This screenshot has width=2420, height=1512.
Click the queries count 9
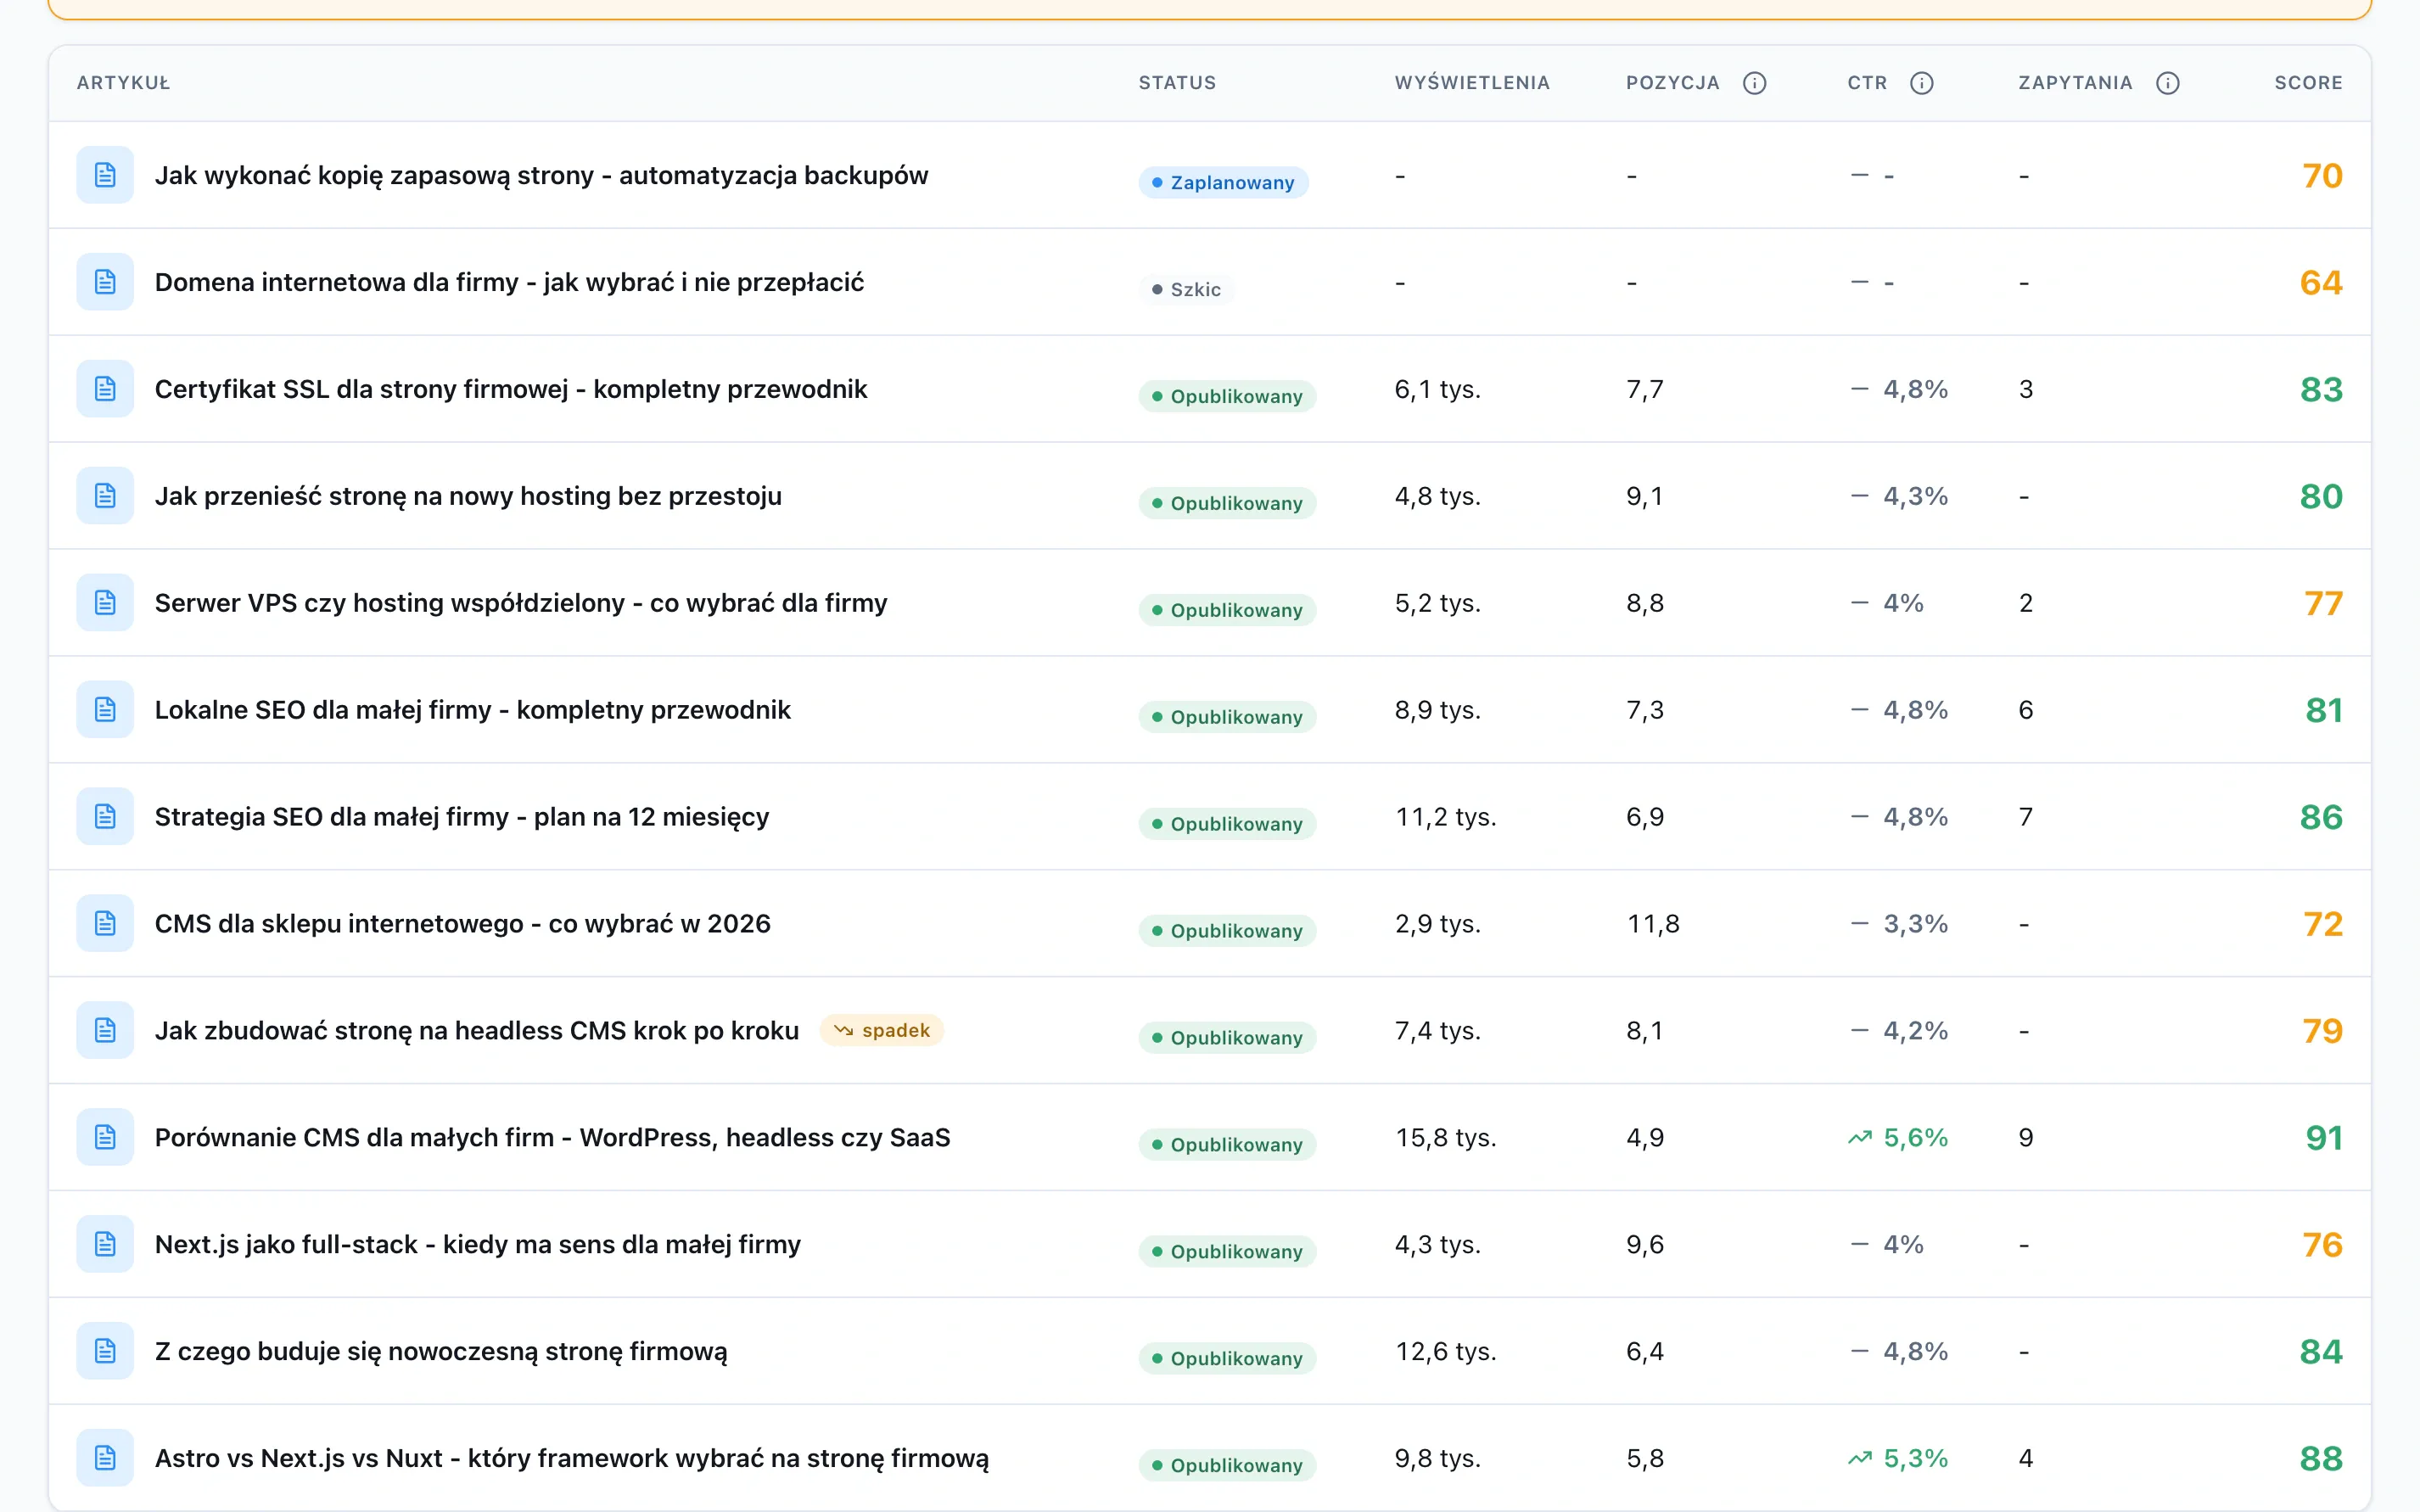(x=2026, y=1137)
